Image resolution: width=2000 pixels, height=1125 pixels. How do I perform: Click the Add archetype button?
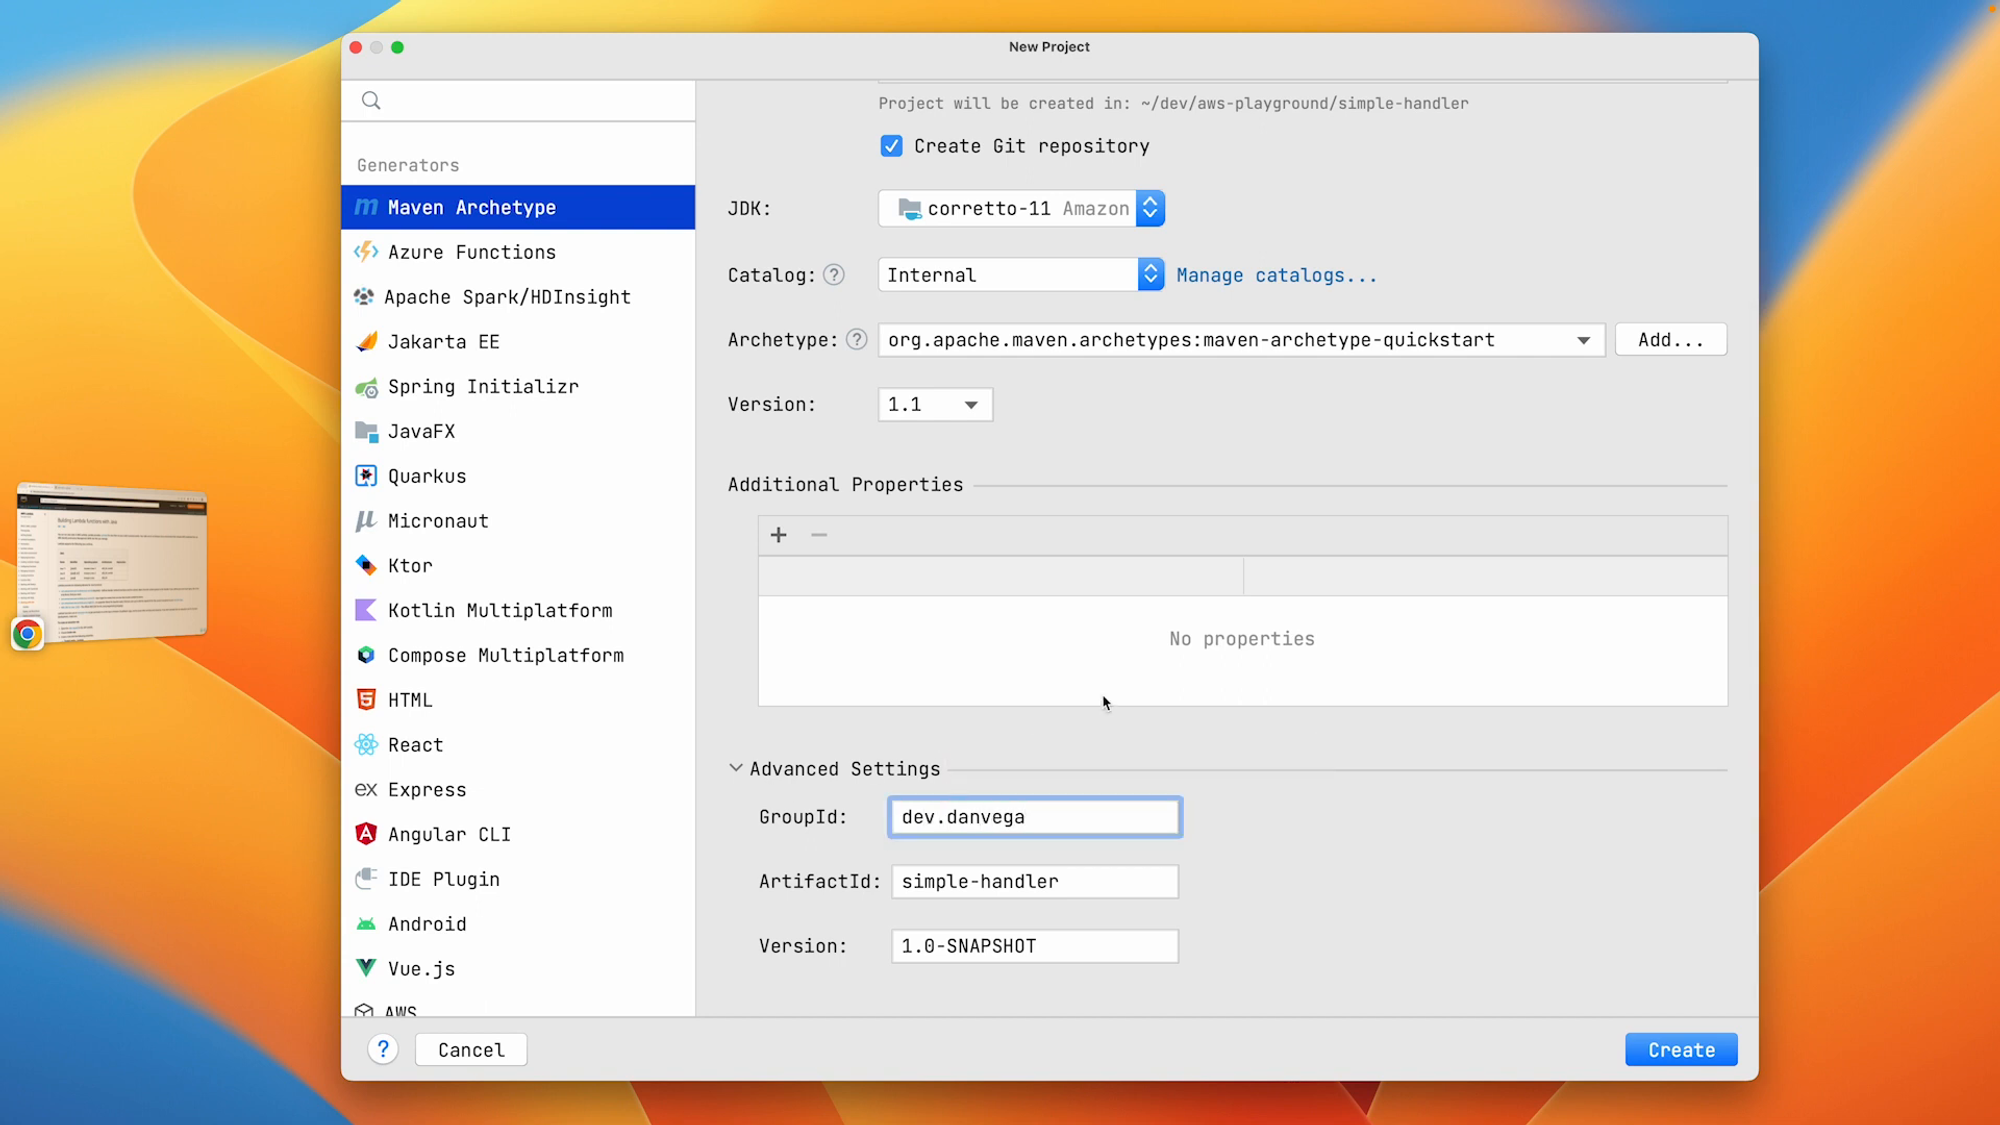(1670, 339)
